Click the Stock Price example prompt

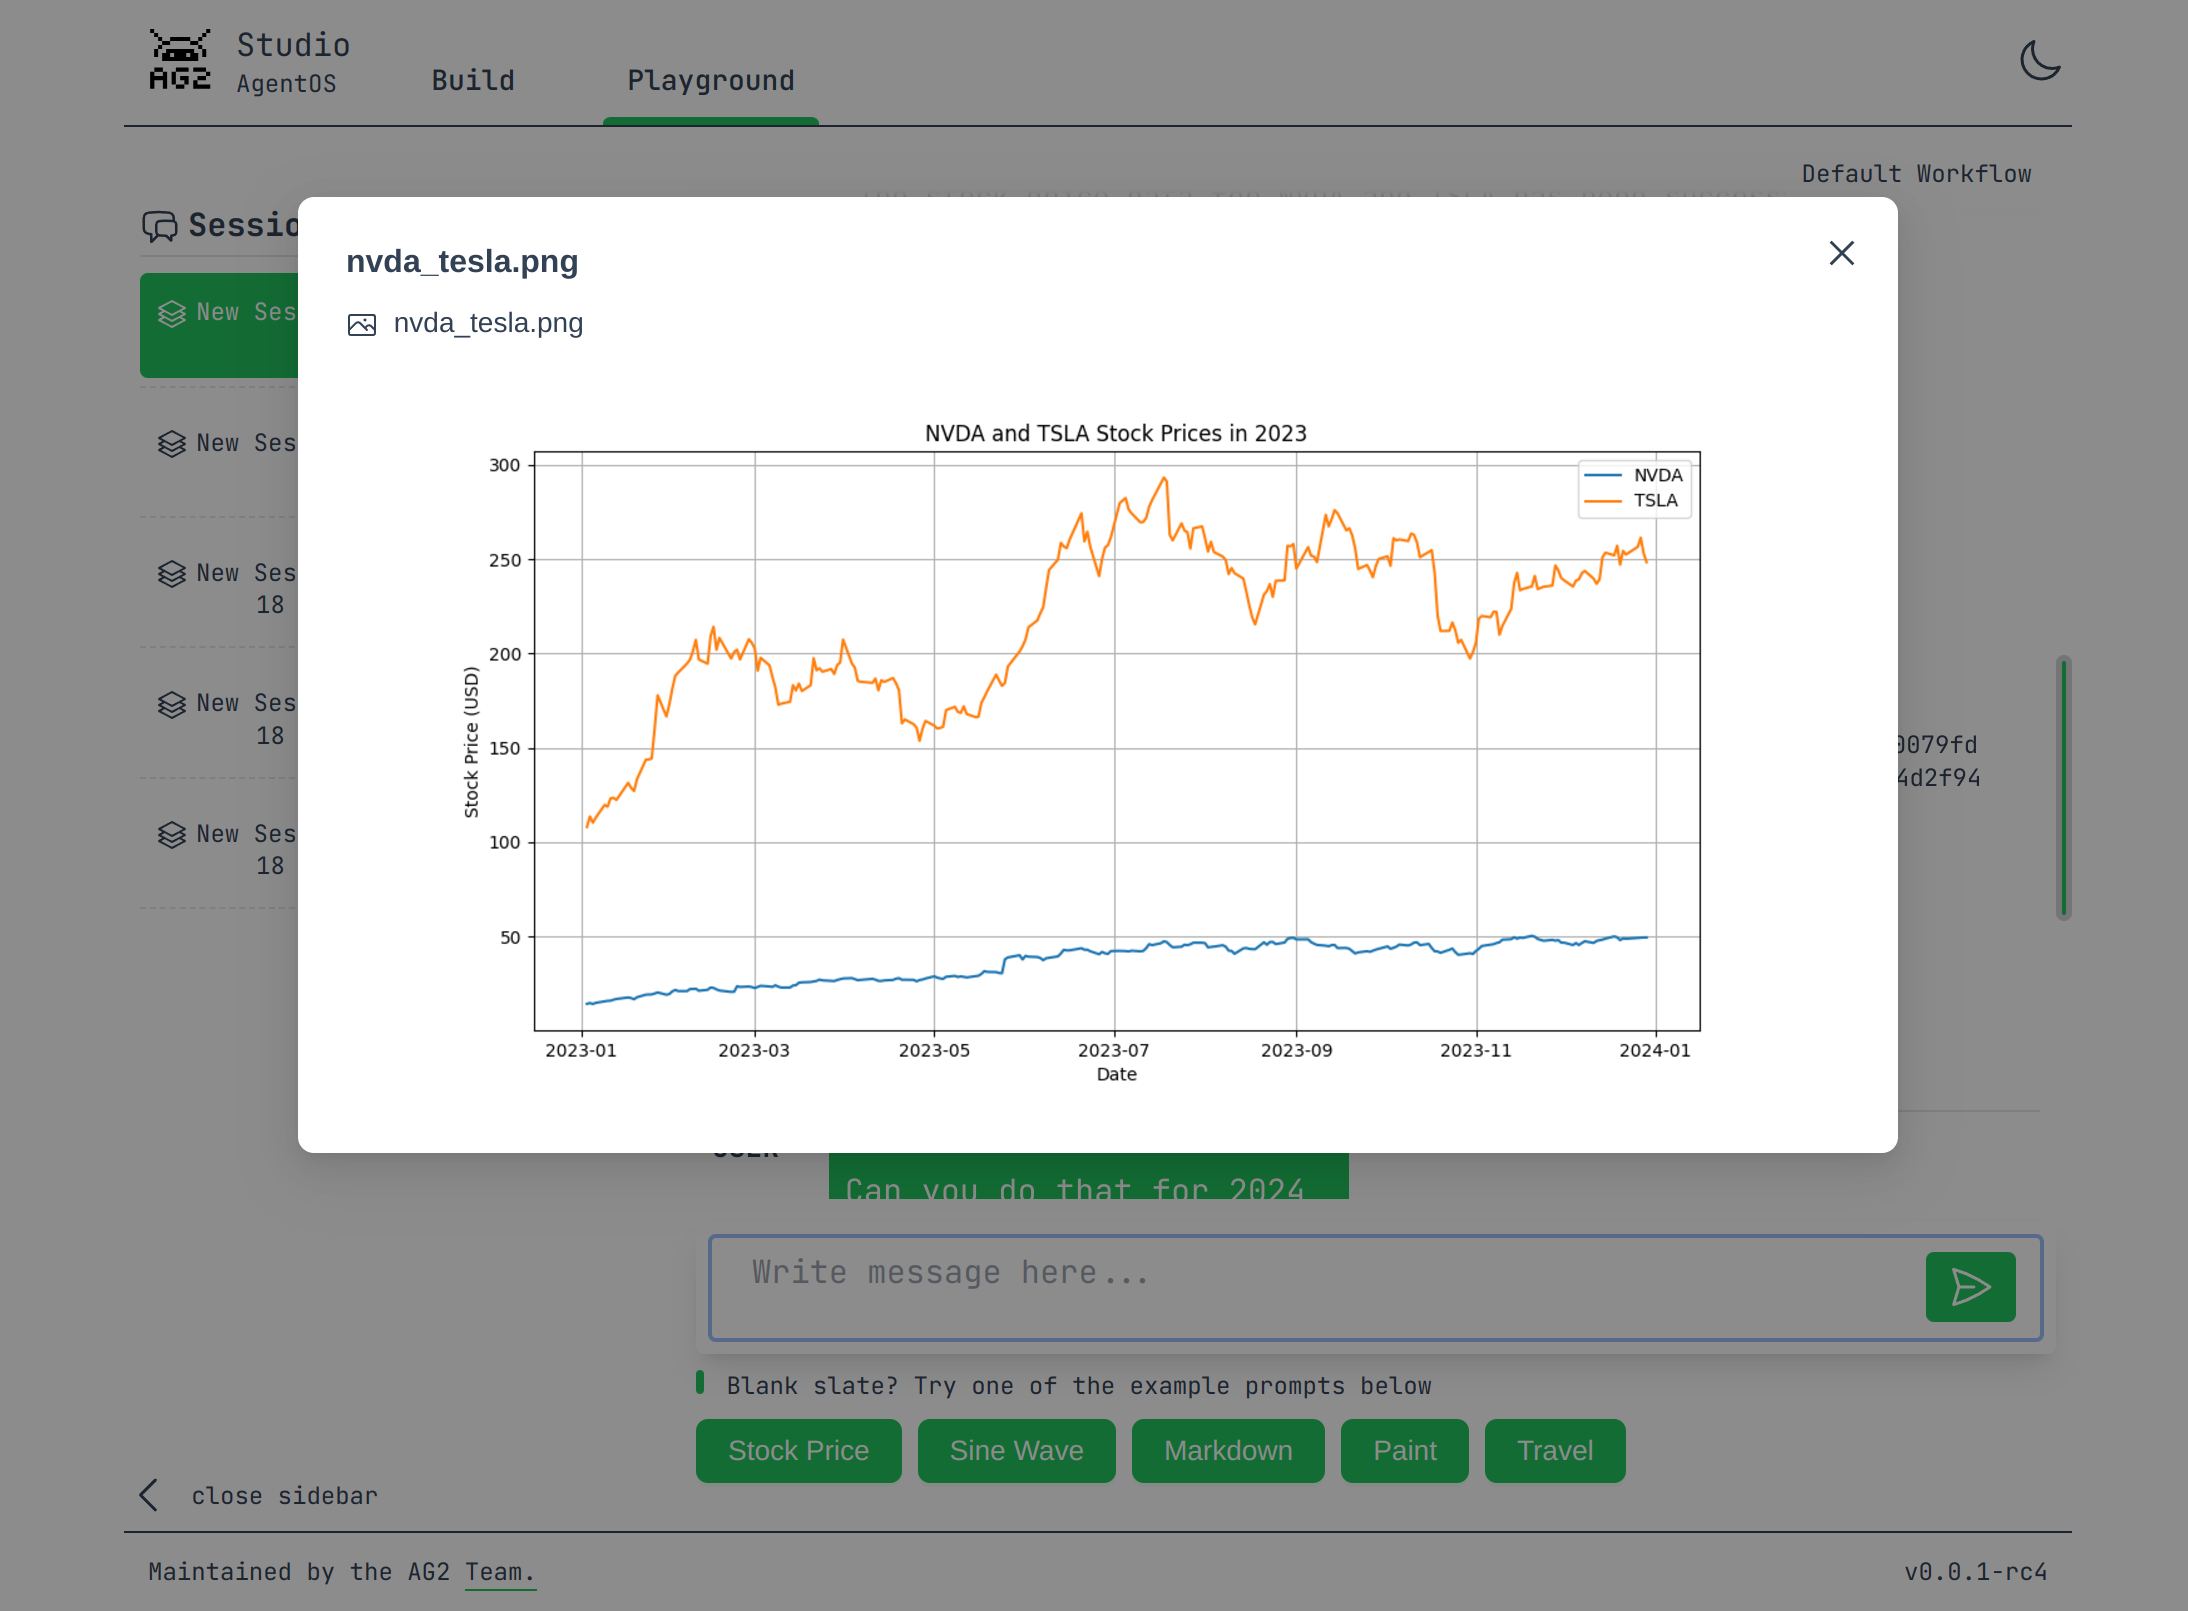tap(798, 1450)
